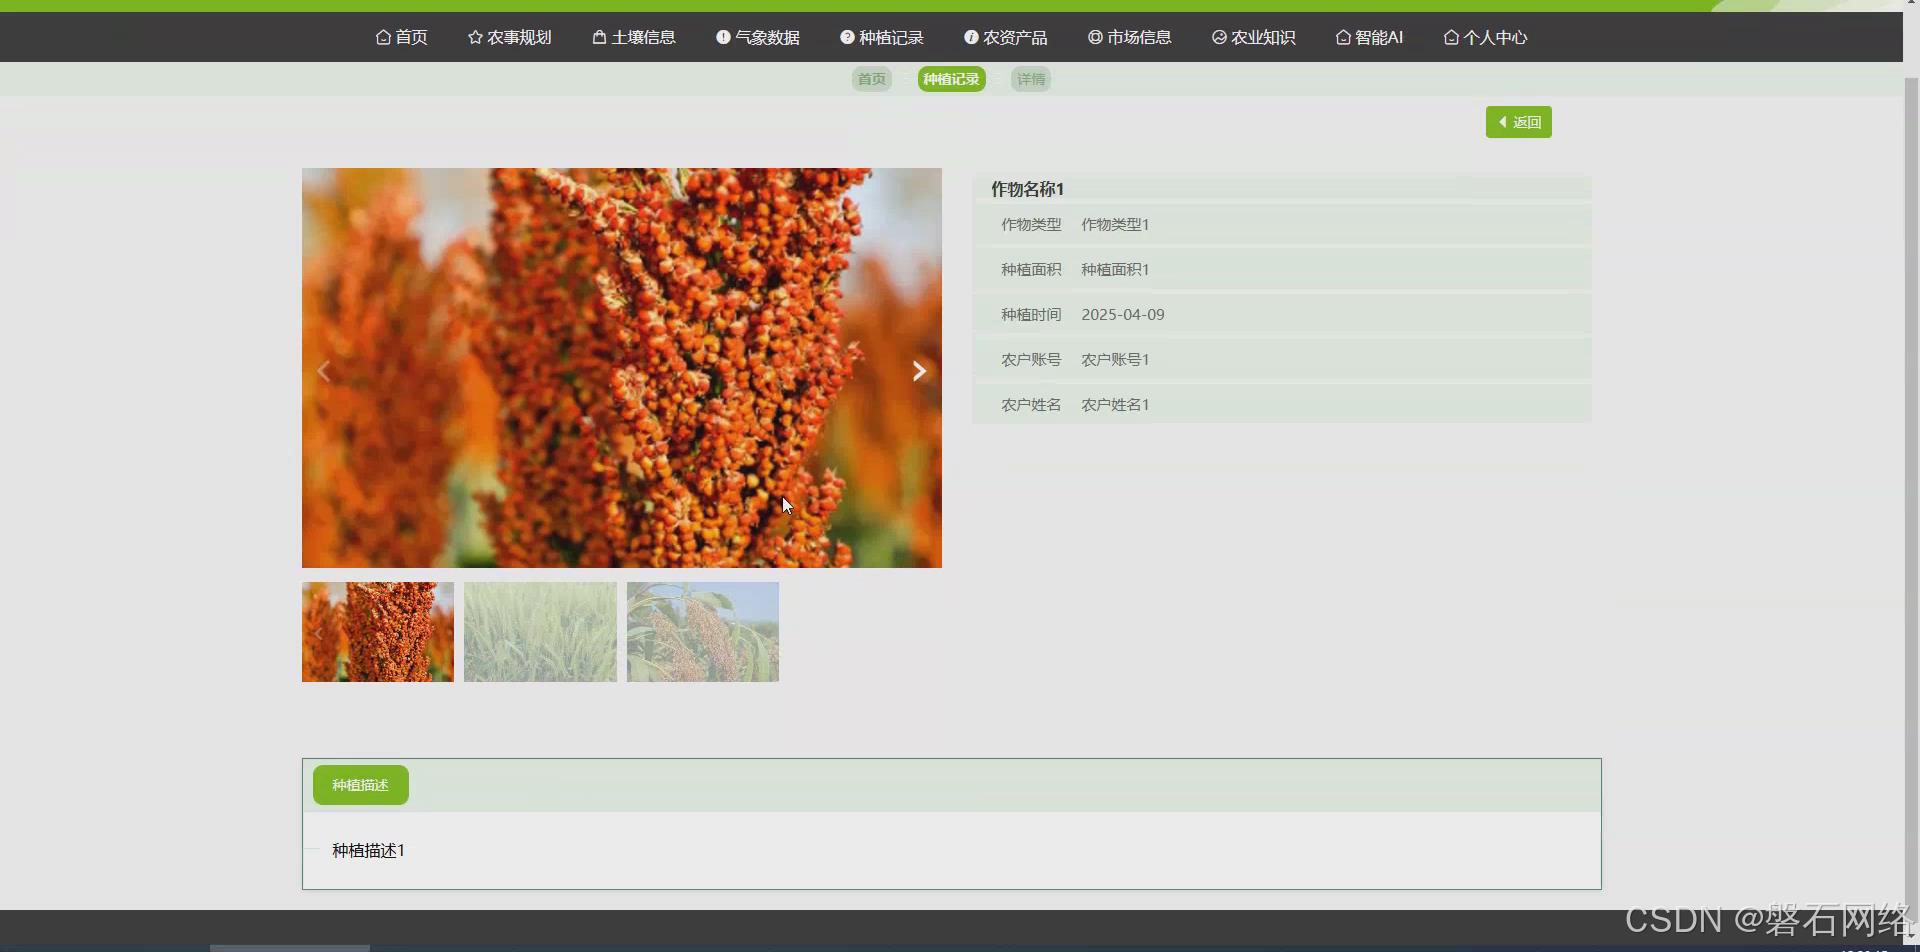Click the house icon beside 智能AI
The width and height of the screenshot is (1920, 952).
[x=1343, y=37]
